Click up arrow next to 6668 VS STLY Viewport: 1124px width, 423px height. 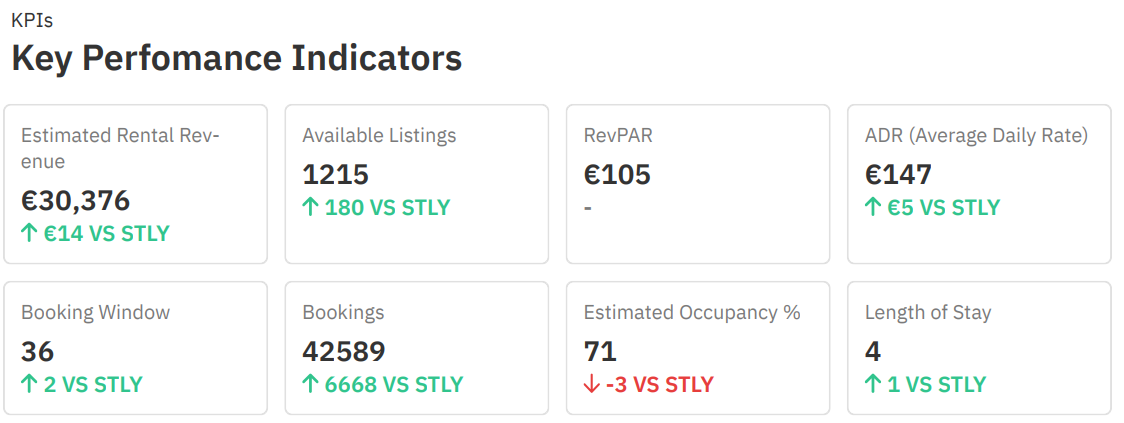[x=311, y=384]
